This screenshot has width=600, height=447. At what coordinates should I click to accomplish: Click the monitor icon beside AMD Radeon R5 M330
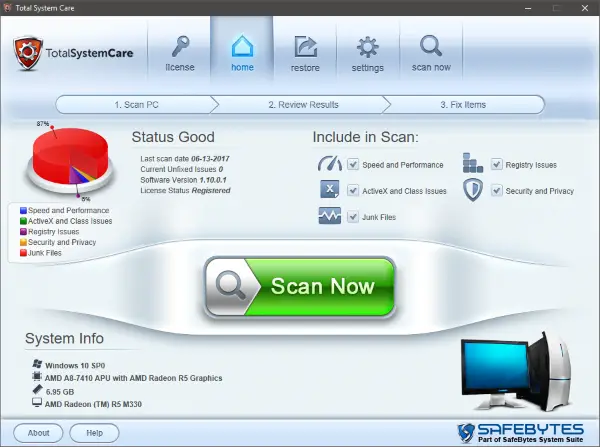37,403
